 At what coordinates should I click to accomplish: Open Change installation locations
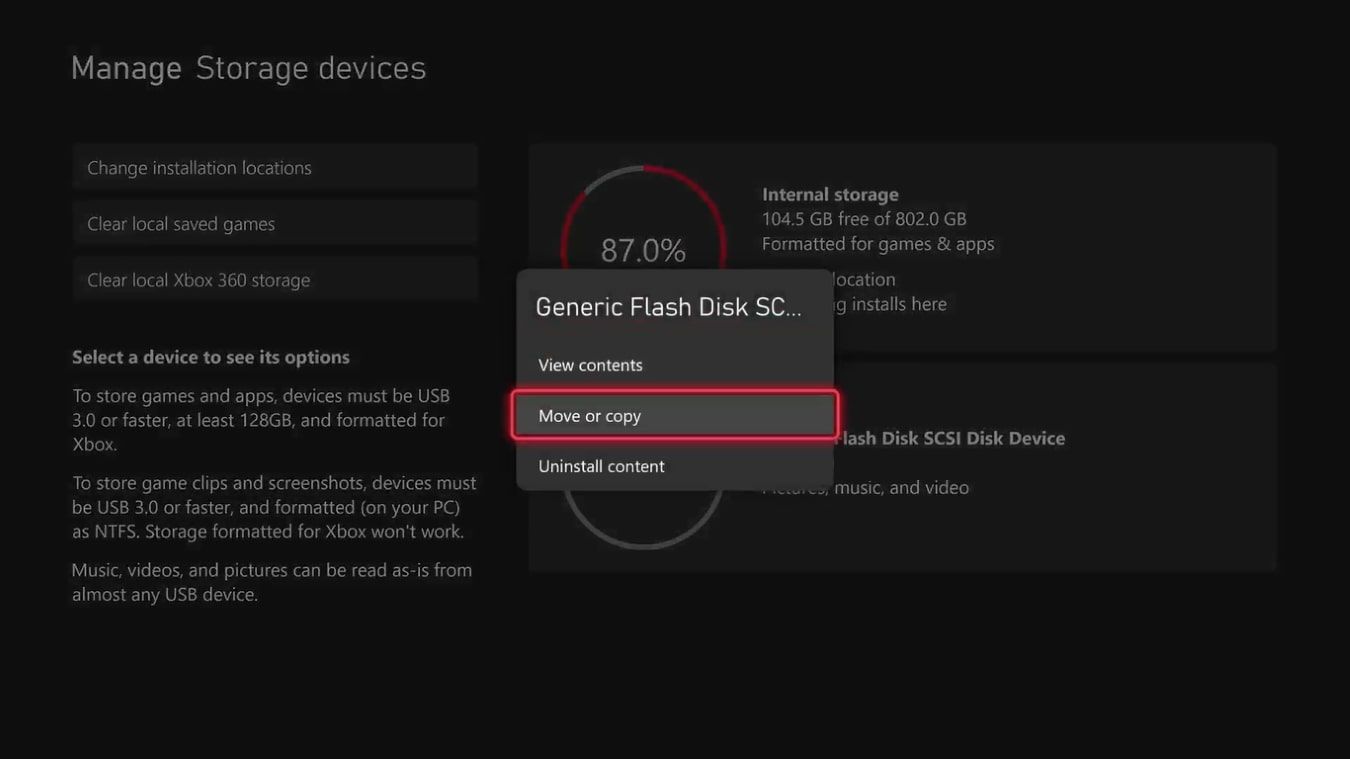(275, 168)
